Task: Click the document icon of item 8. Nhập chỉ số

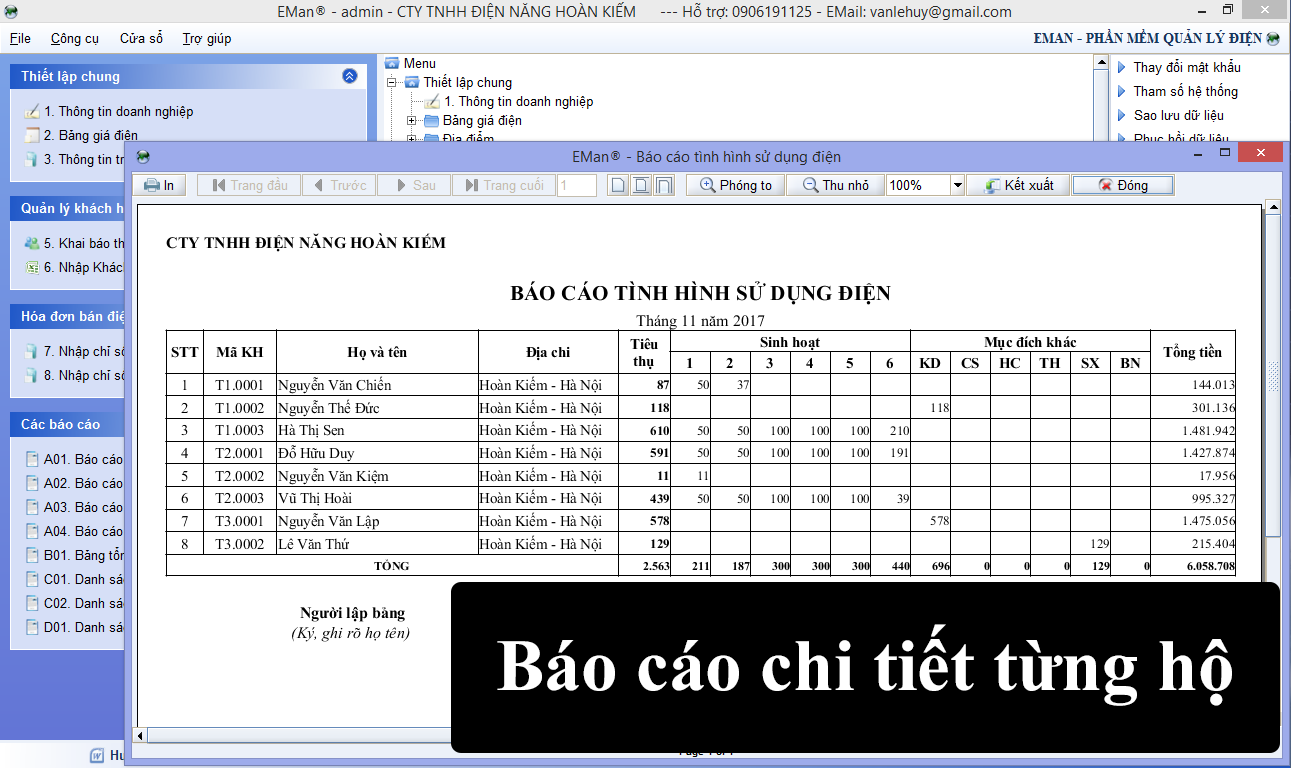Action: click(x=32, y=375)
